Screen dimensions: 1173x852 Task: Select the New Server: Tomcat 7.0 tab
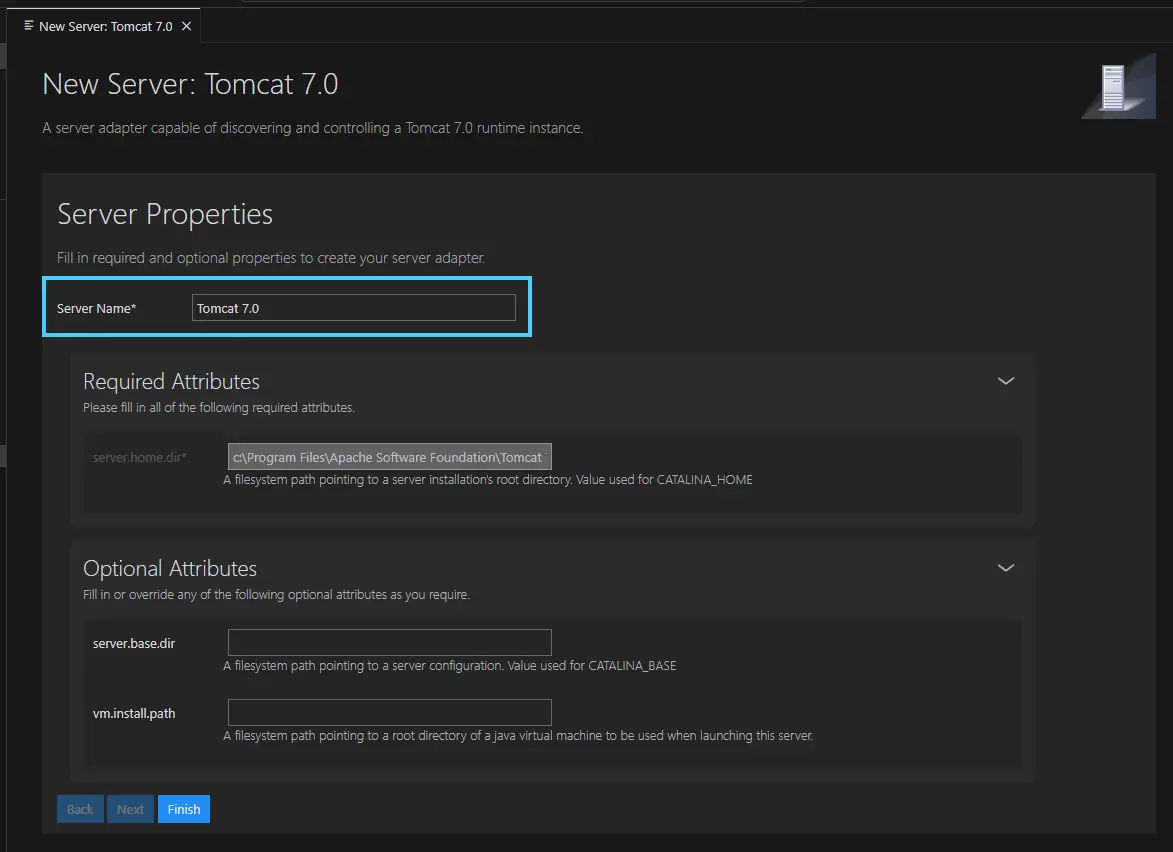pyautogui.click(x=103, y=26)
